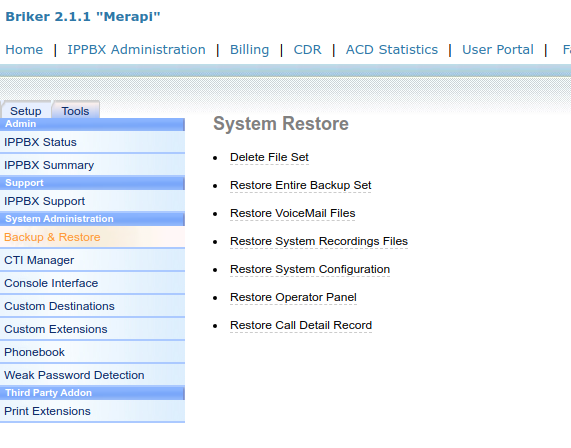Choose Restore System Configuration
571x448 pixels.
click(x=310, y=270)
